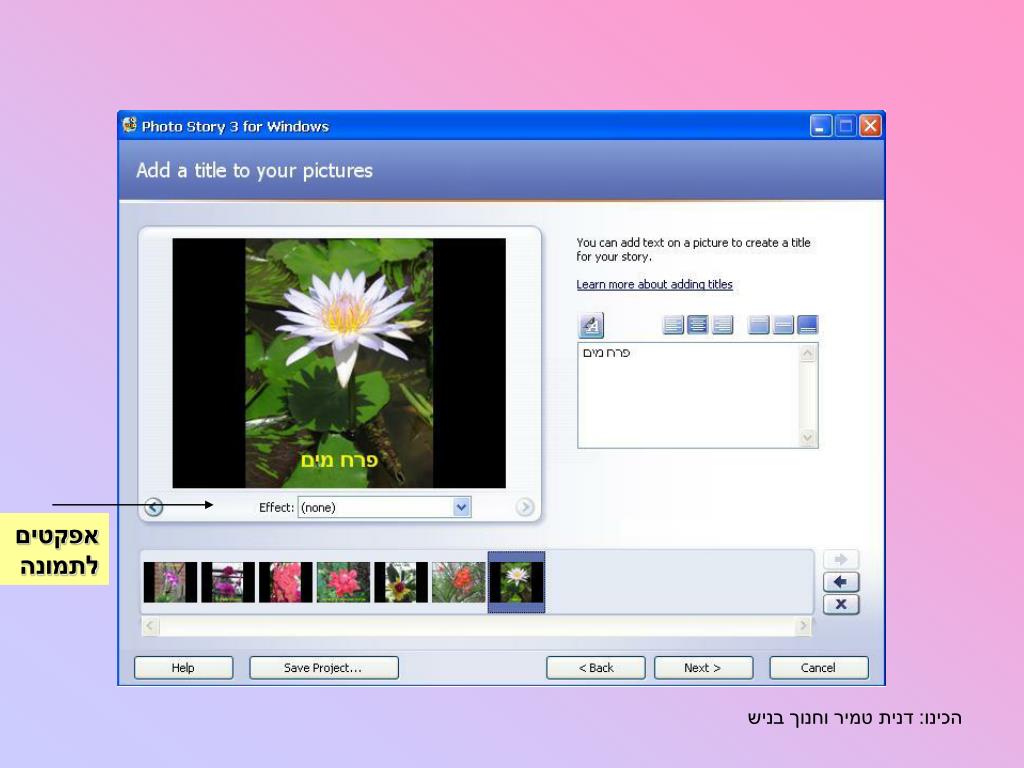The image size is (1024, 768).
Task: Move selected picture left in filmstrip
Action: click(841, 582)
